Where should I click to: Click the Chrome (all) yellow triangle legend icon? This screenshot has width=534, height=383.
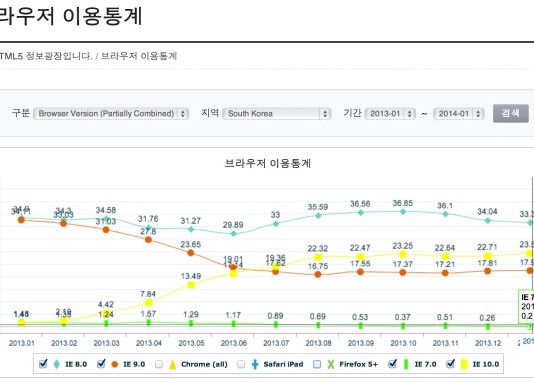pos(173,364)
